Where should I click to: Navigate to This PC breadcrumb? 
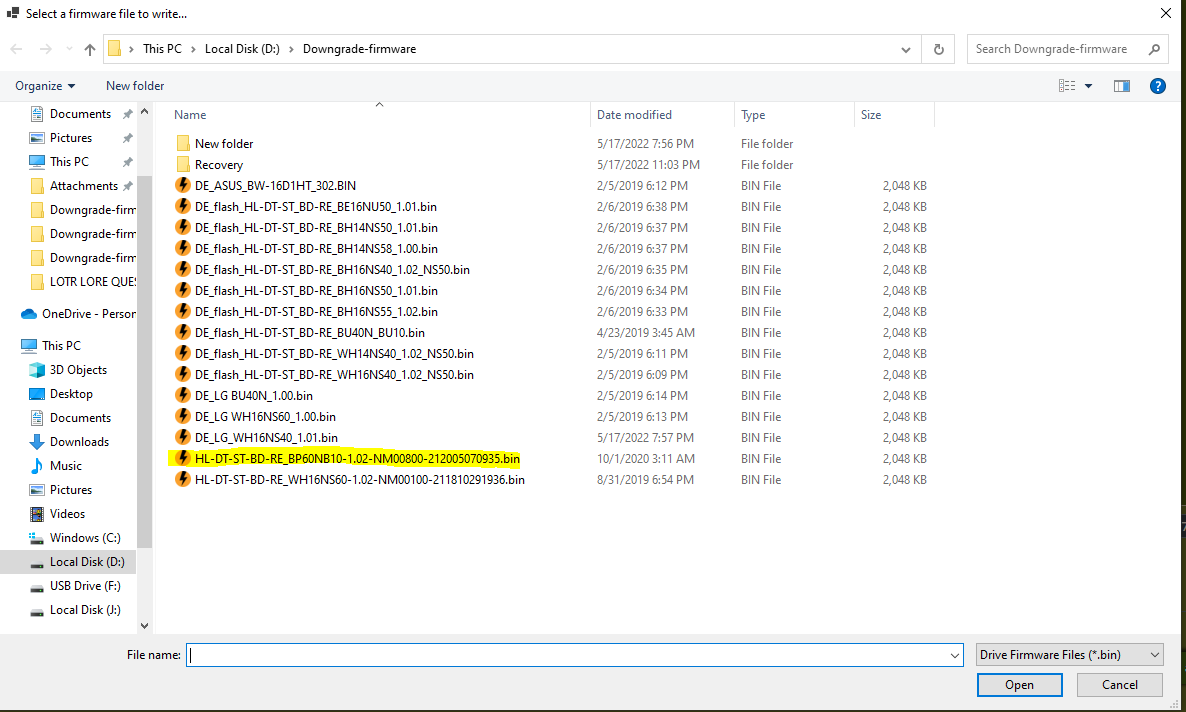click(163, 49)
